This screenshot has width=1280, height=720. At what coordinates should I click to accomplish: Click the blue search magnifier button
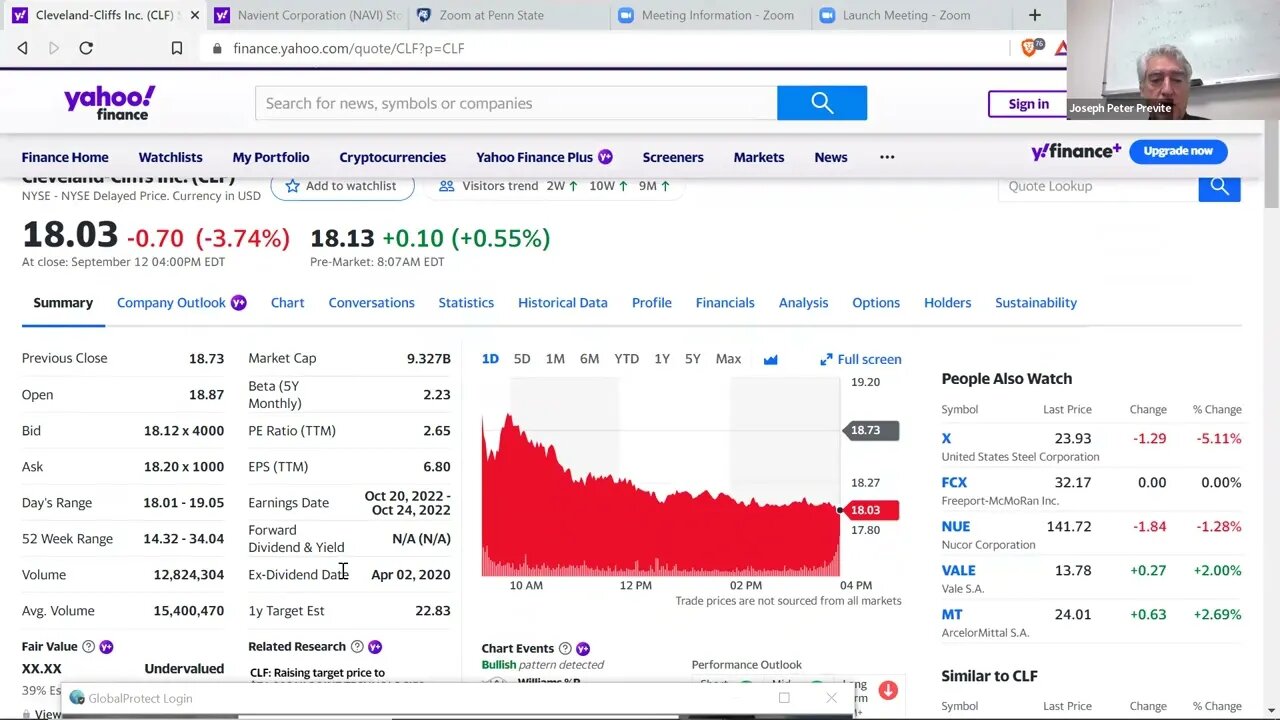(x=822, y=103)
